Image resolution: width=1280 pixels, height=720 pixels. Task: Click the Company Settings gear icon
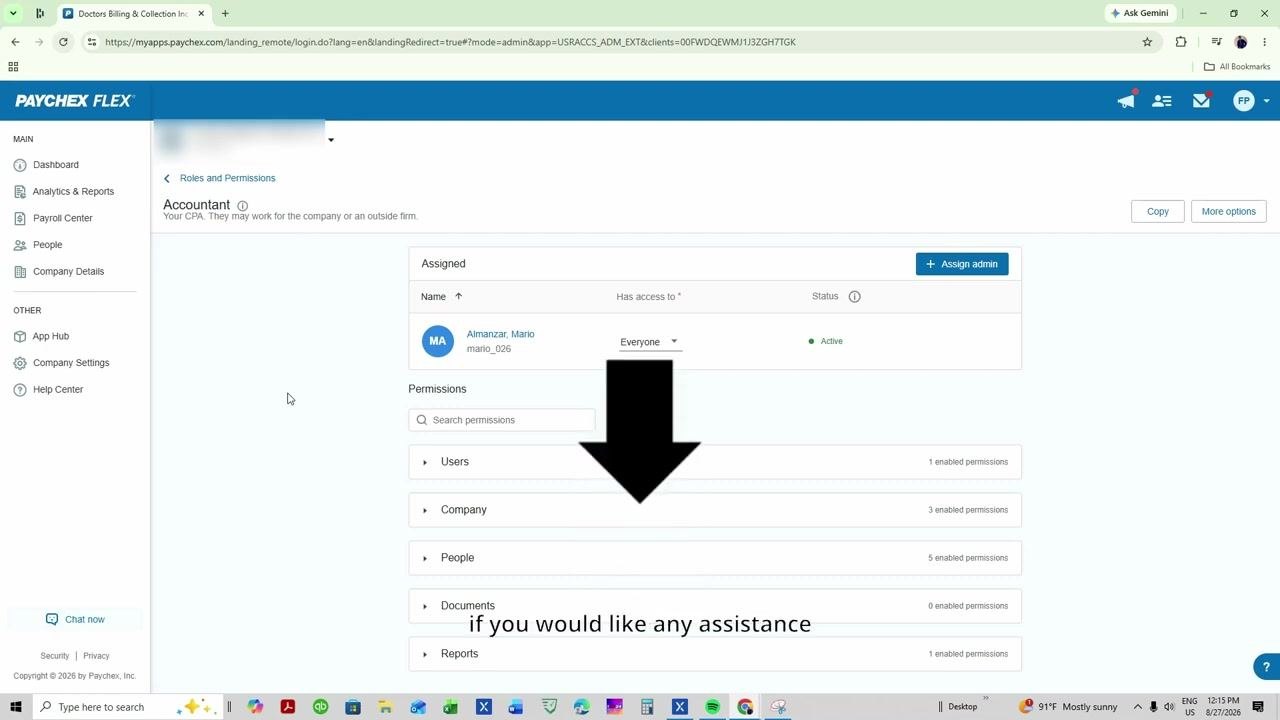[20, 363]
